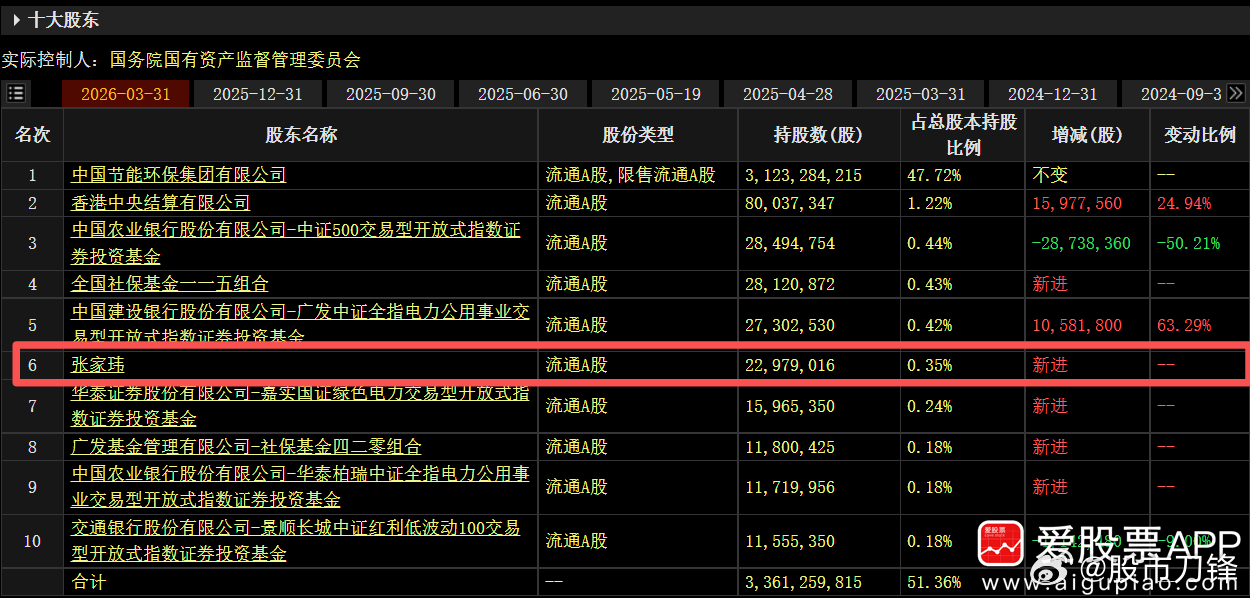Screen dimensions: 1250x598
Task: Show more dates with double-arrow icon
Action: click(1236, 93)
